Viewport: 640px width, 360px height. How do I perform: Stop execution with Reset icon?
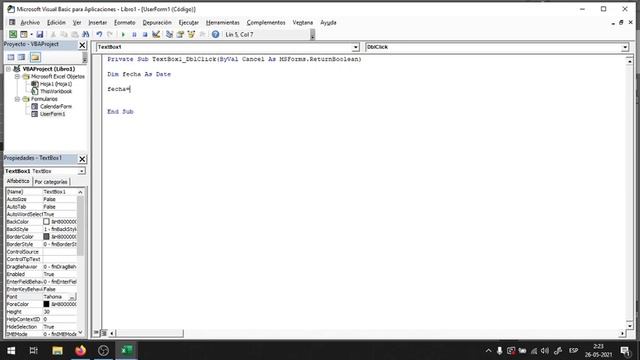pos(145,35)
